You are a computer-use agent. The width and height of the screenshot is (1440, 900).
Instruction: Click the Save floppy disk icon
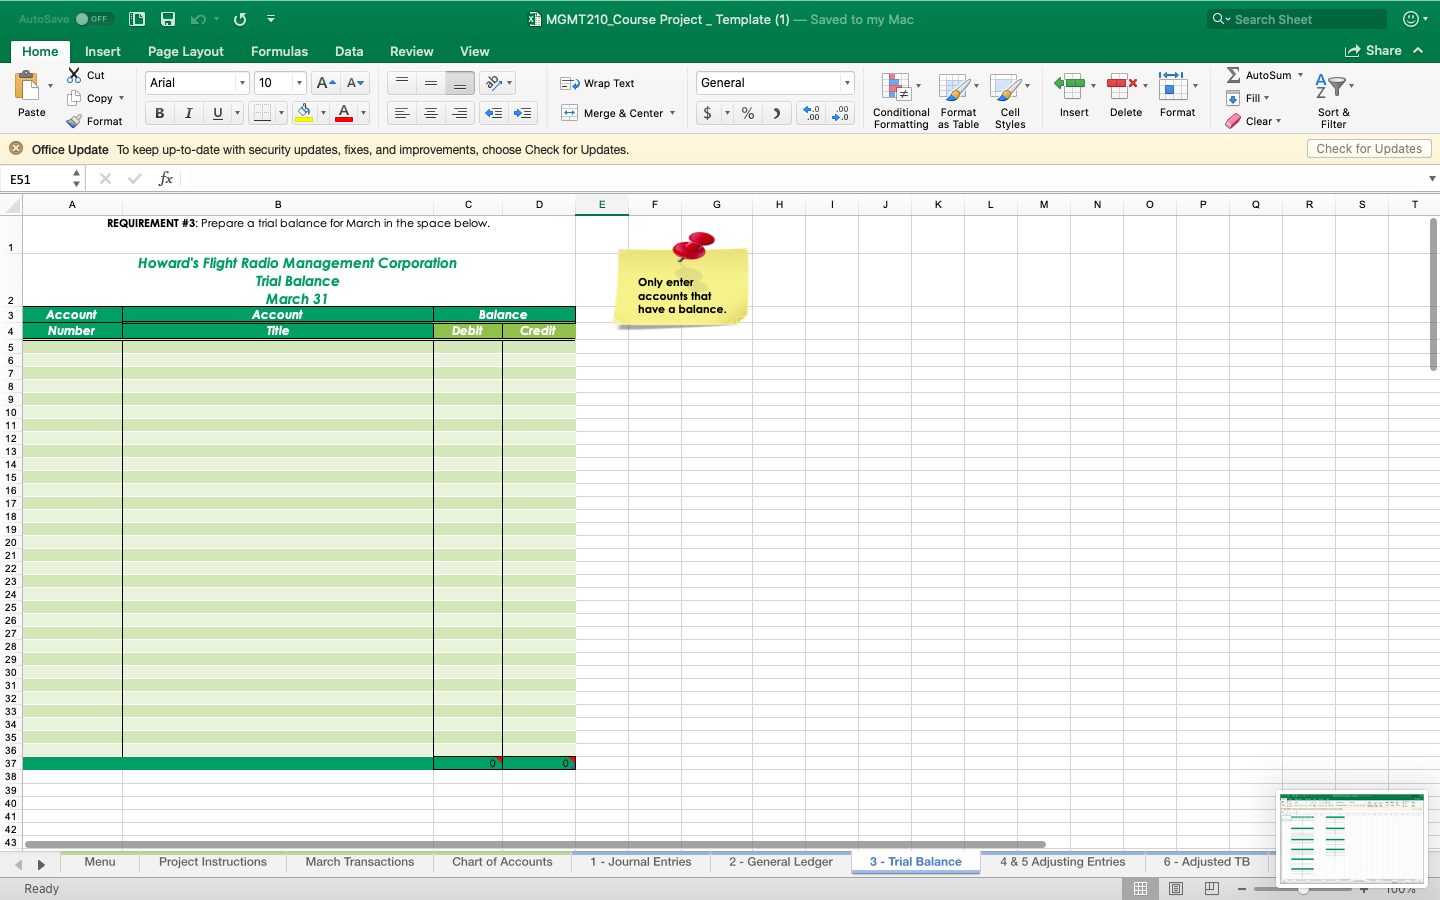coord(168,19)
